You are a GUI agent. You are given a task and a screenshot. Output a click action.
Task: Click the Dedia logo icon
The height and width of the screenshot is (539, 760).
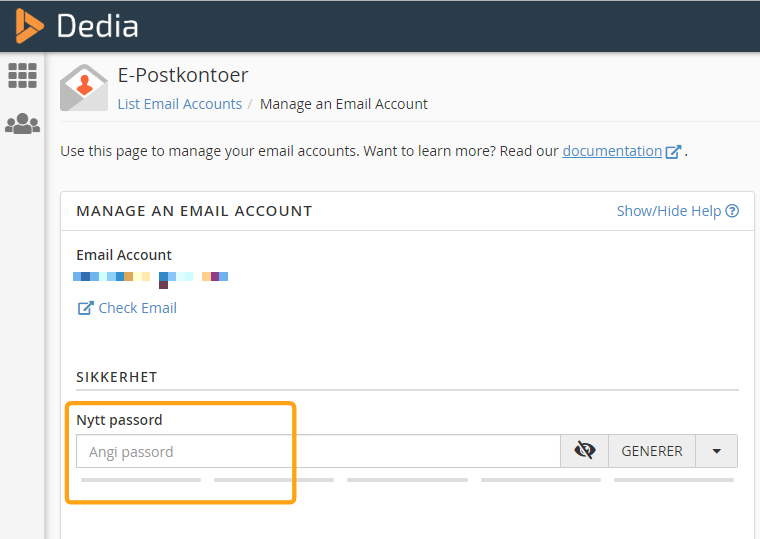coord(30,25)
